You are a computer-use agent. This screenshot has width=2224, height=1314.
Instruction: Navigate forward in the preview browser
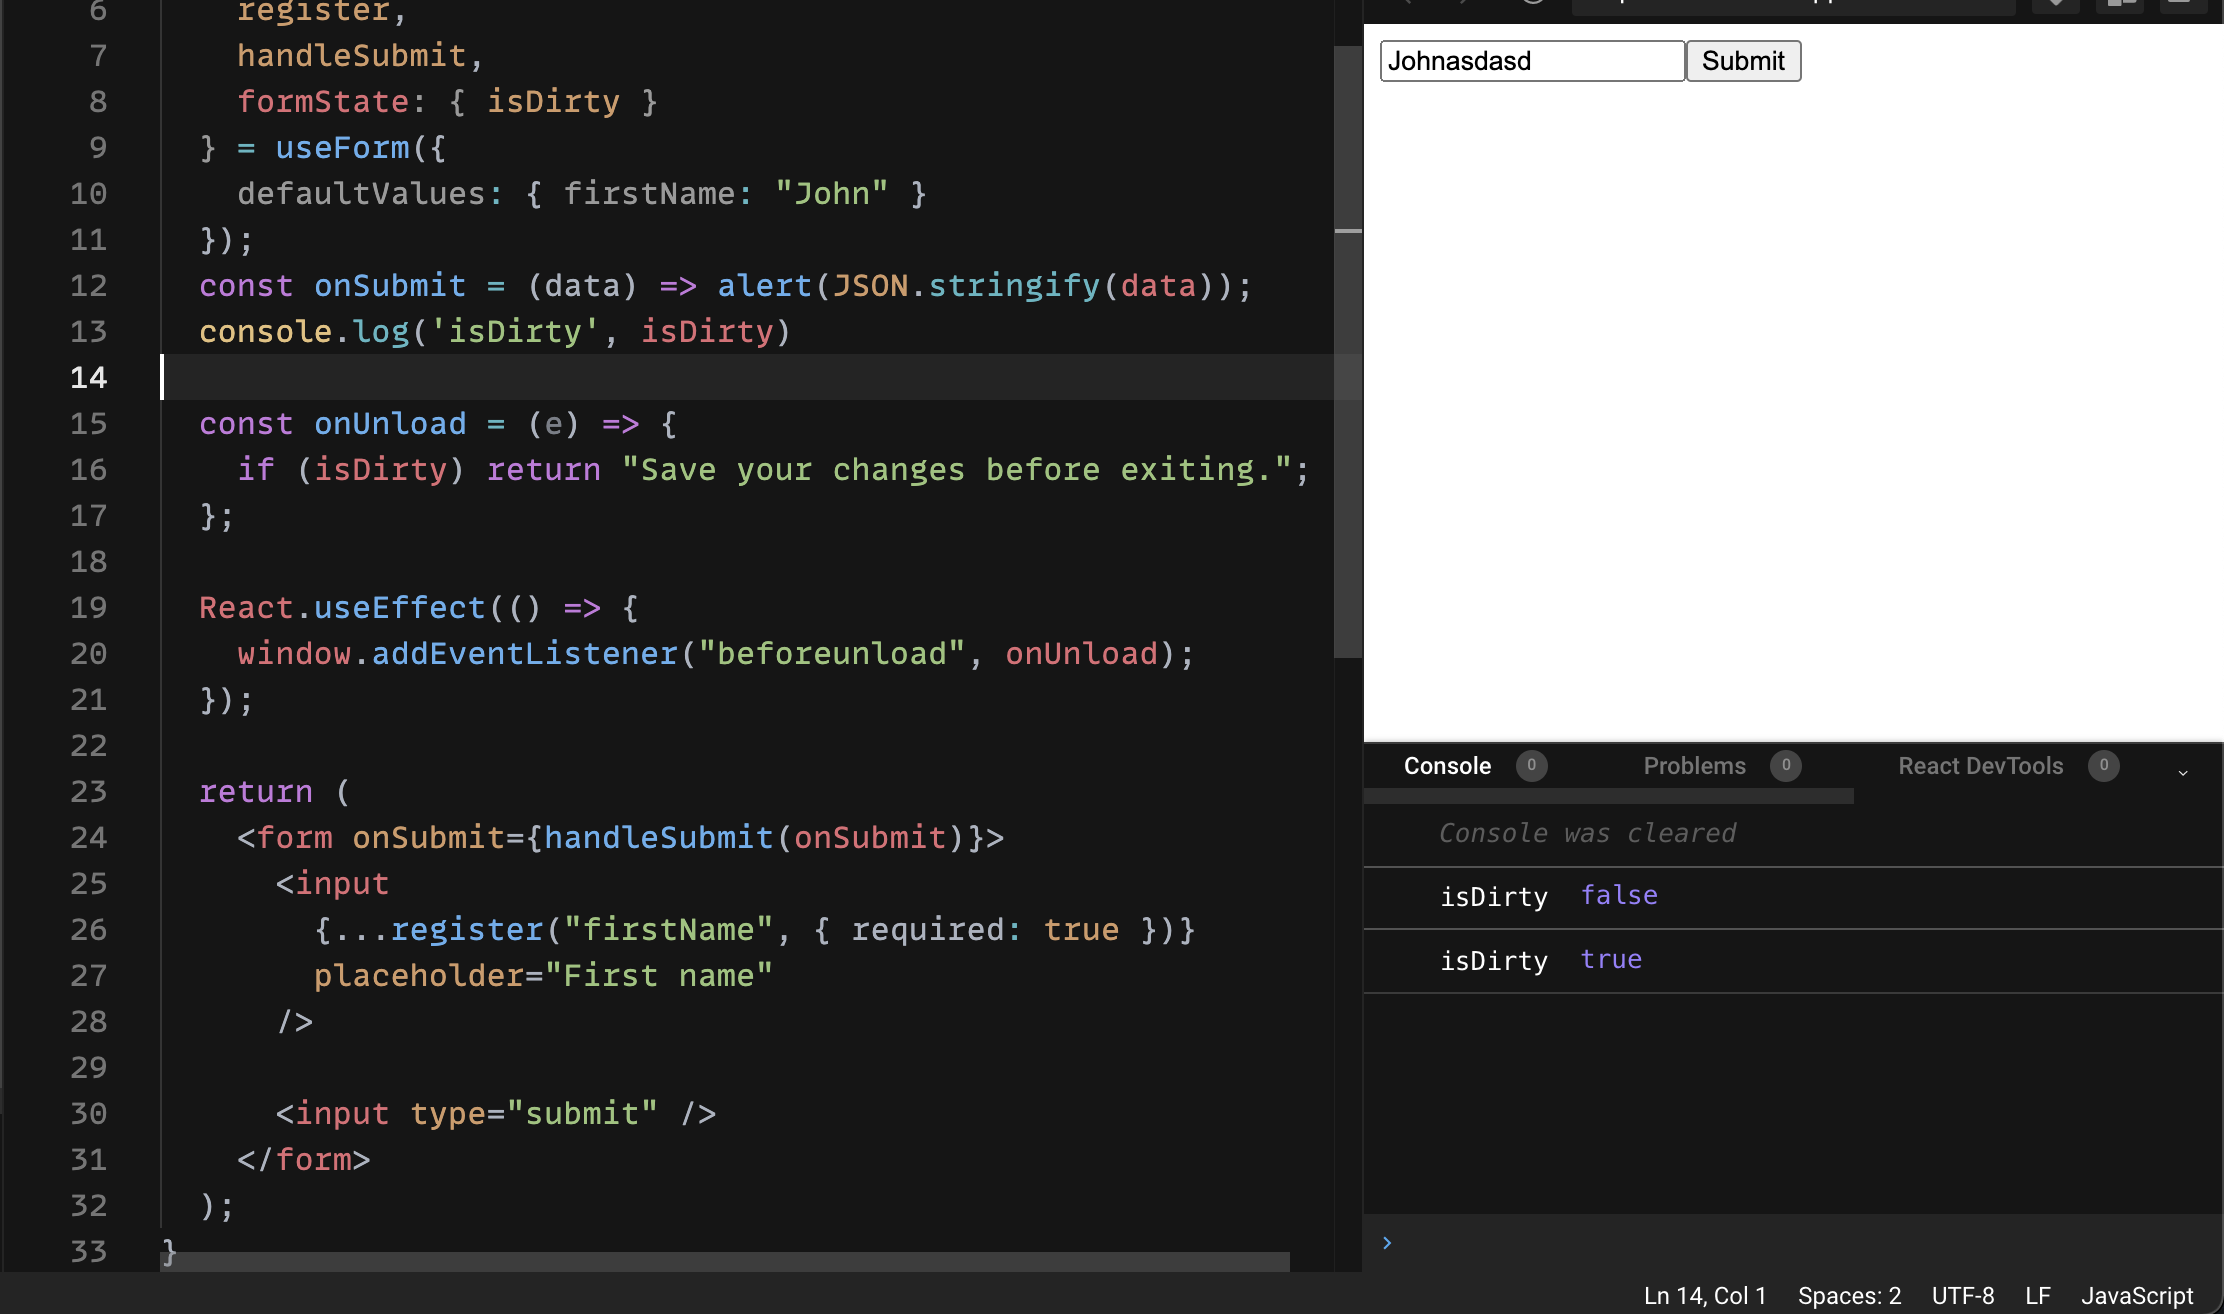[1462, 5]
